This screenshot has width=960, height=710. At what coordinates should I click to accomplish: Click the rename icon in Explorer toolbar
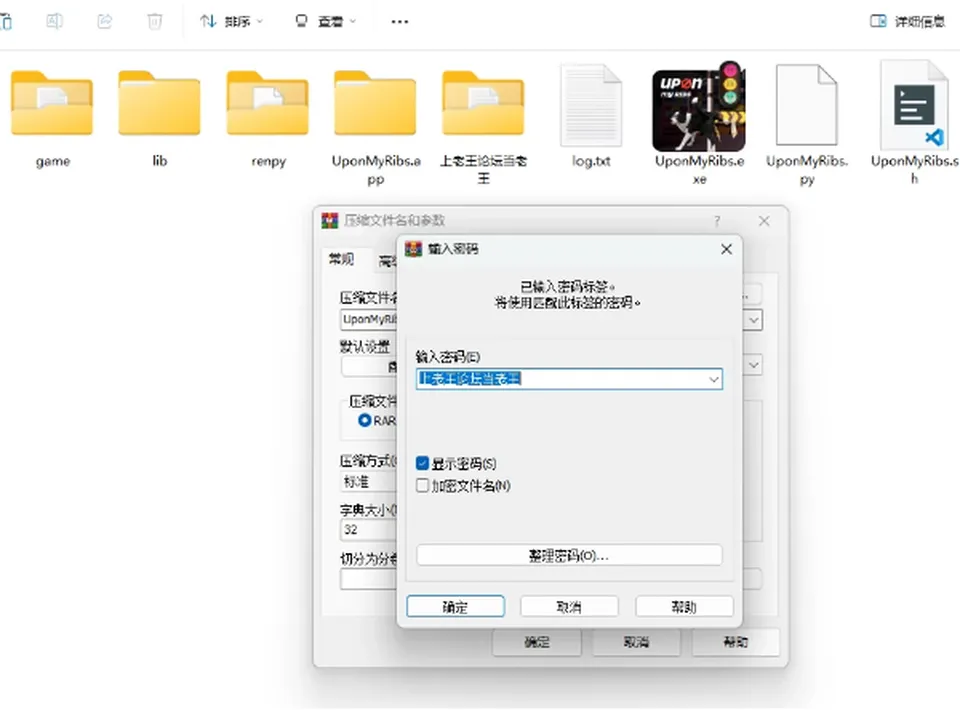(54, 21)
